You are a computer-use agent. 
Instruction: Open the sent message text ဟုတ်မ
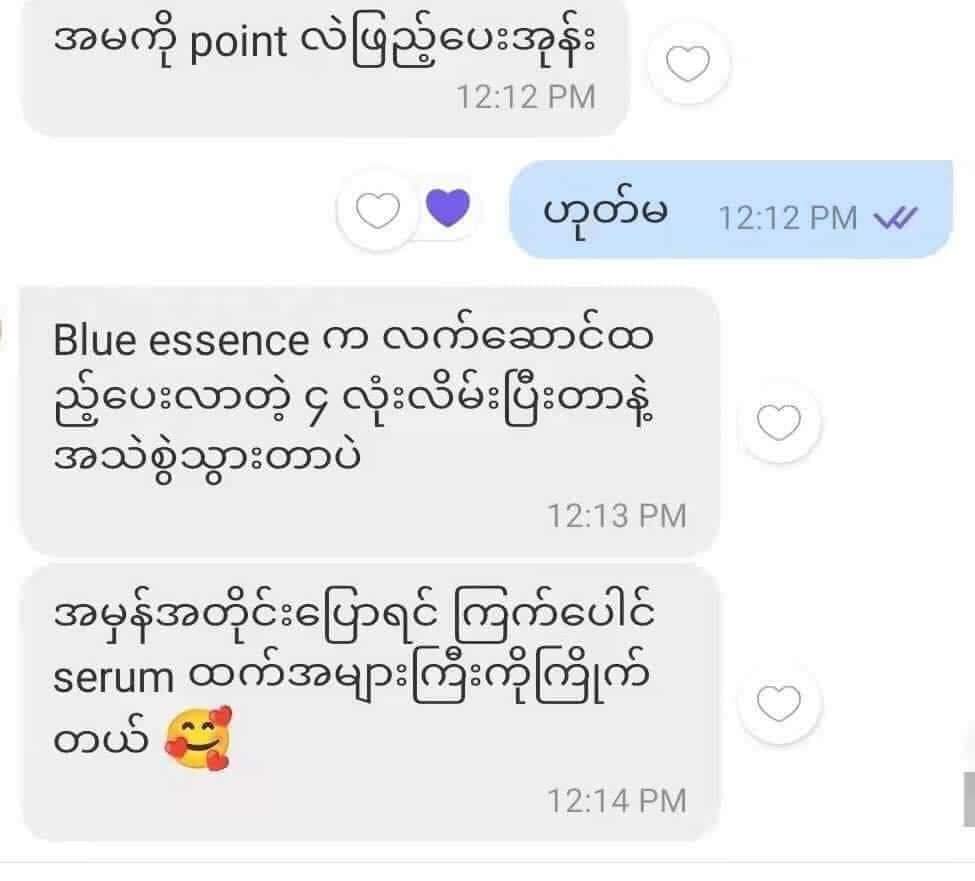(x=606, y=210)
